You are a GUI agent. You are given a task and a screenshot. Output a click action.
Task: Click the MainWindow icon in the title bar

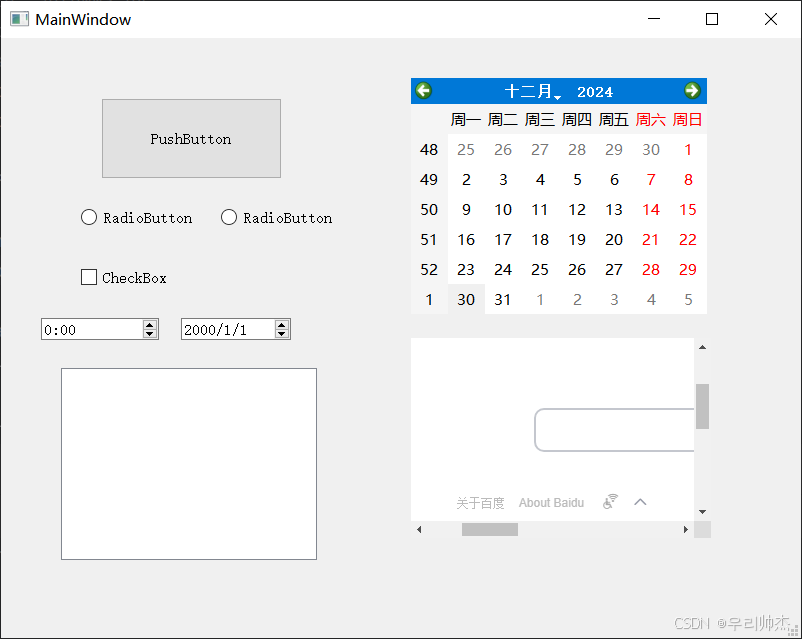pos(18,18)
